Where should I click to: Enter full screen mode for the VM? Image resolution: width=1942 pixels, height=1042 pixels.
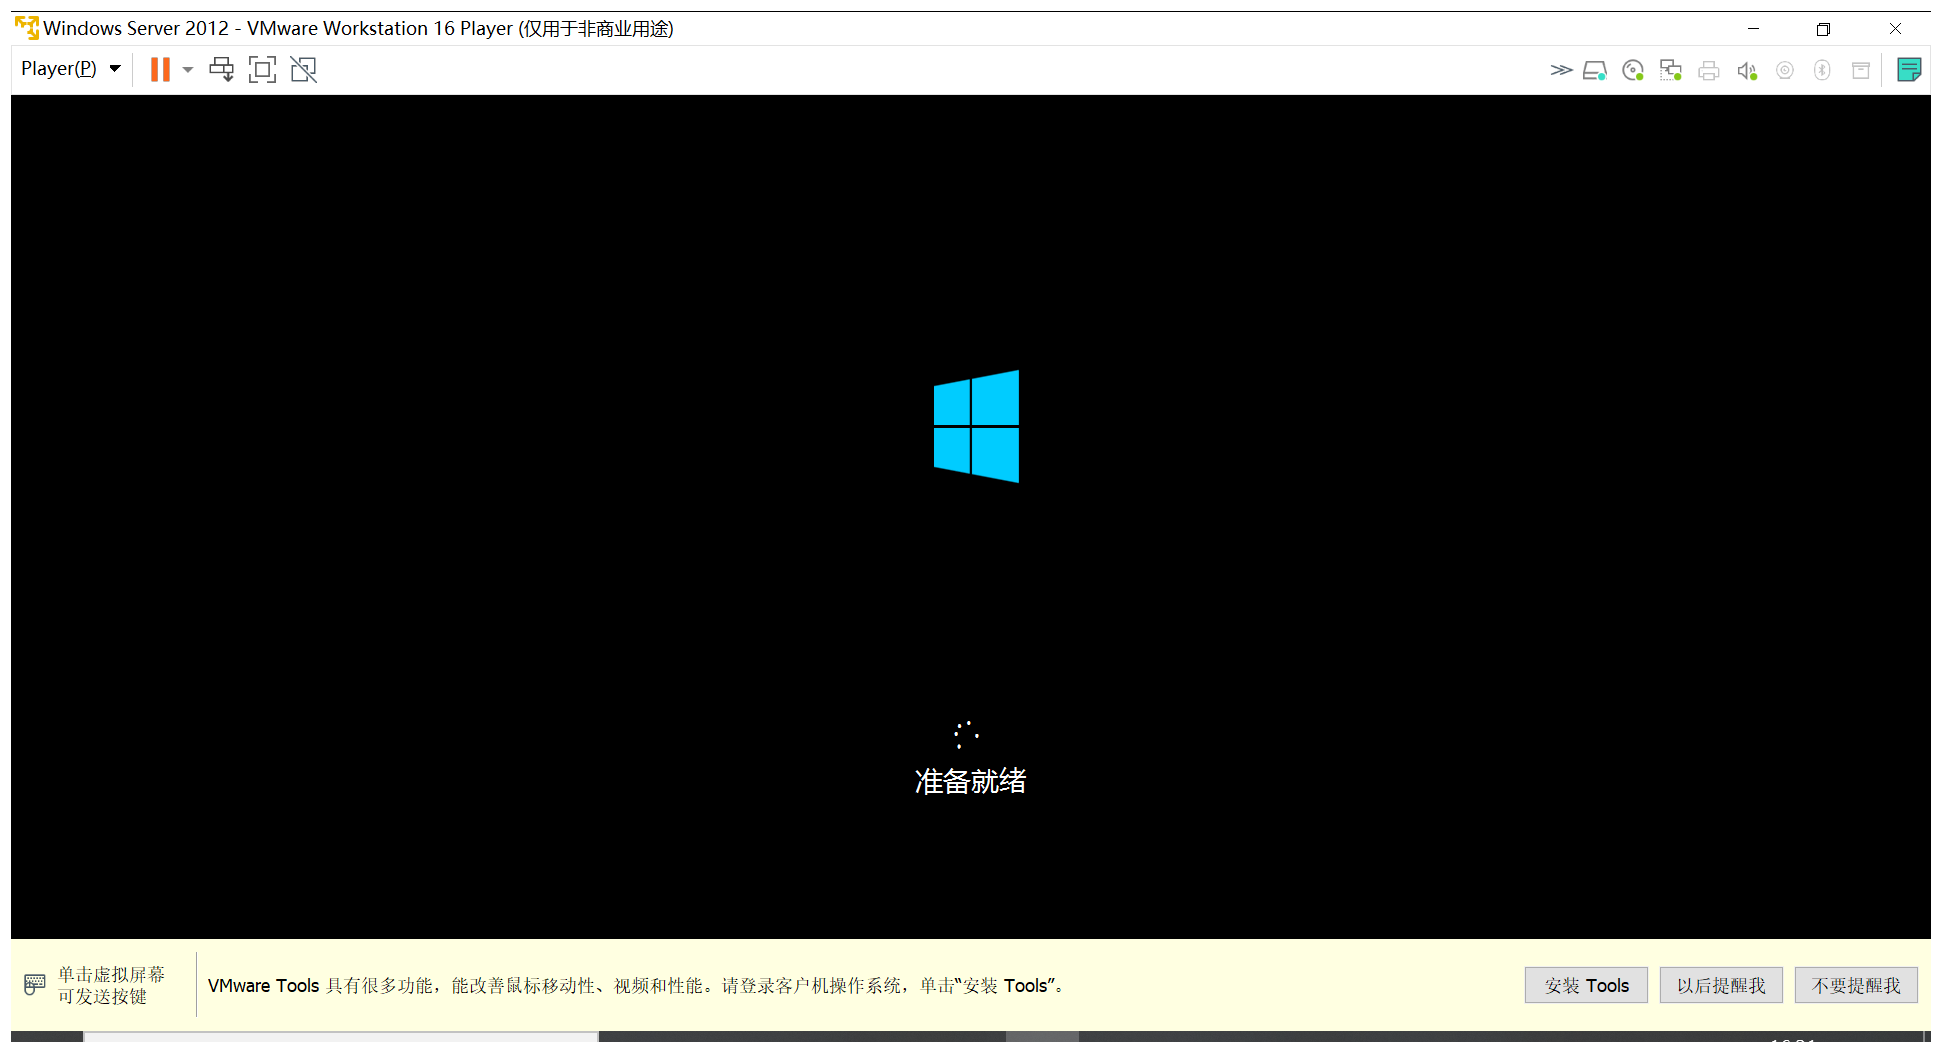[262, 69]
